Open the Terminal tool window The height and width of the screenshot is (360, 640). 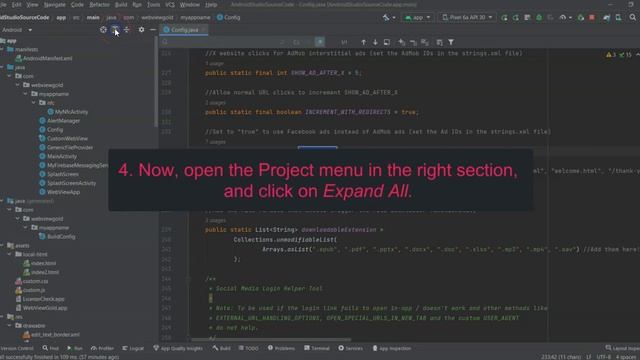tap(317, 348)
